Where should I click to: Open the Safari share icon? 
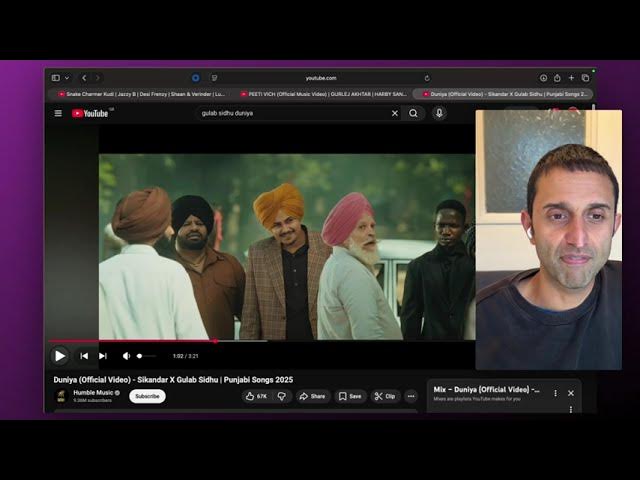pos(557,78)
